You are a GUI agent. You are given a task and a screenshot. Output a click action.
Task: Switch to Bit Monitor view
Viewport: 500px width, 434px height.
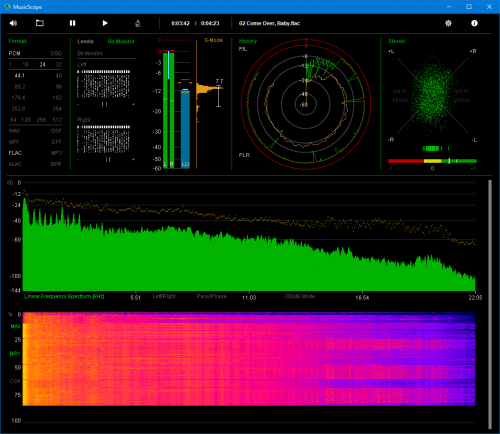[121, 41]
